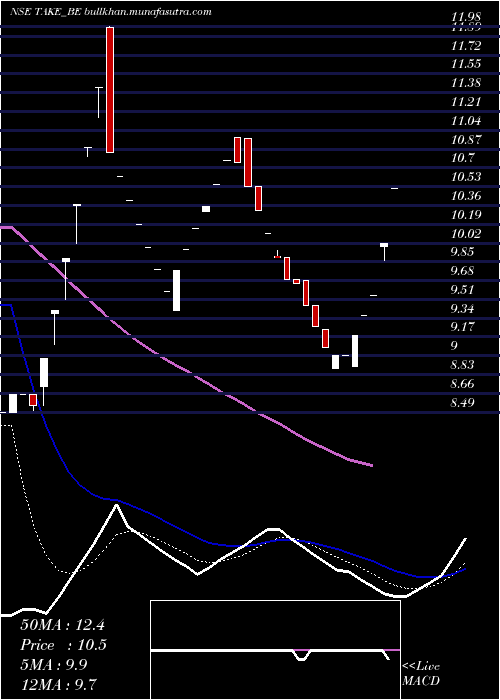The image size is (500, 700).
Task: Click the 8.66 price axis label
Action: pos(463,384)
